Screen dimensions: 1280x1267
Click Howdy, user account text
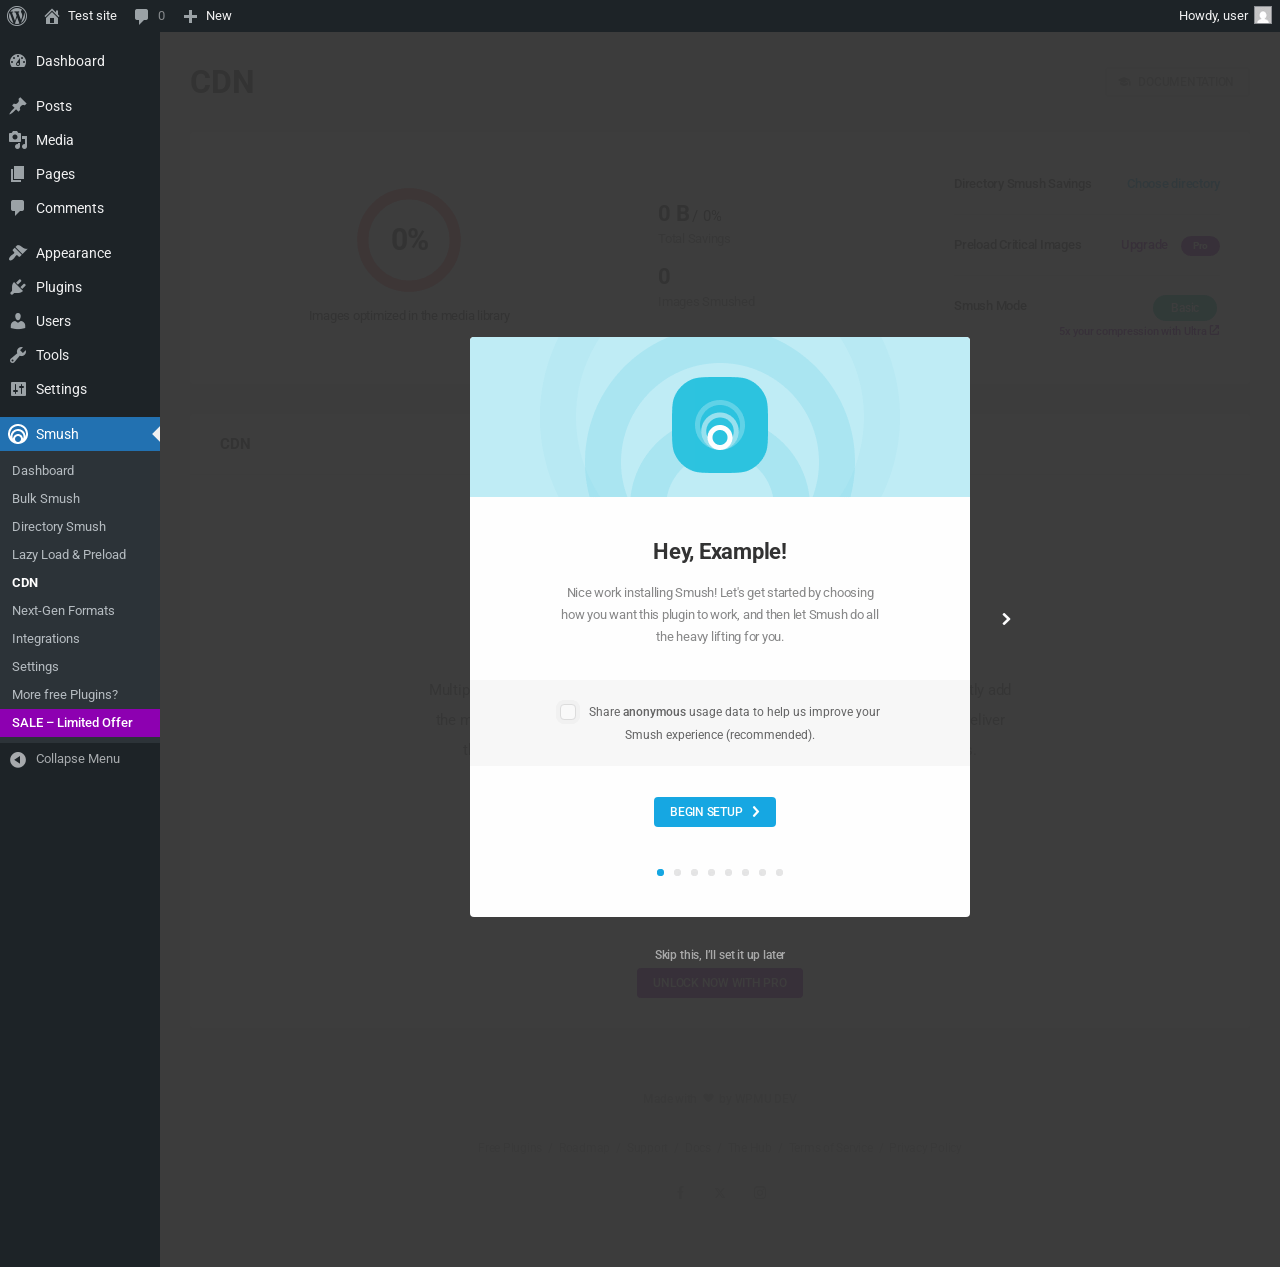[1213, 16]
